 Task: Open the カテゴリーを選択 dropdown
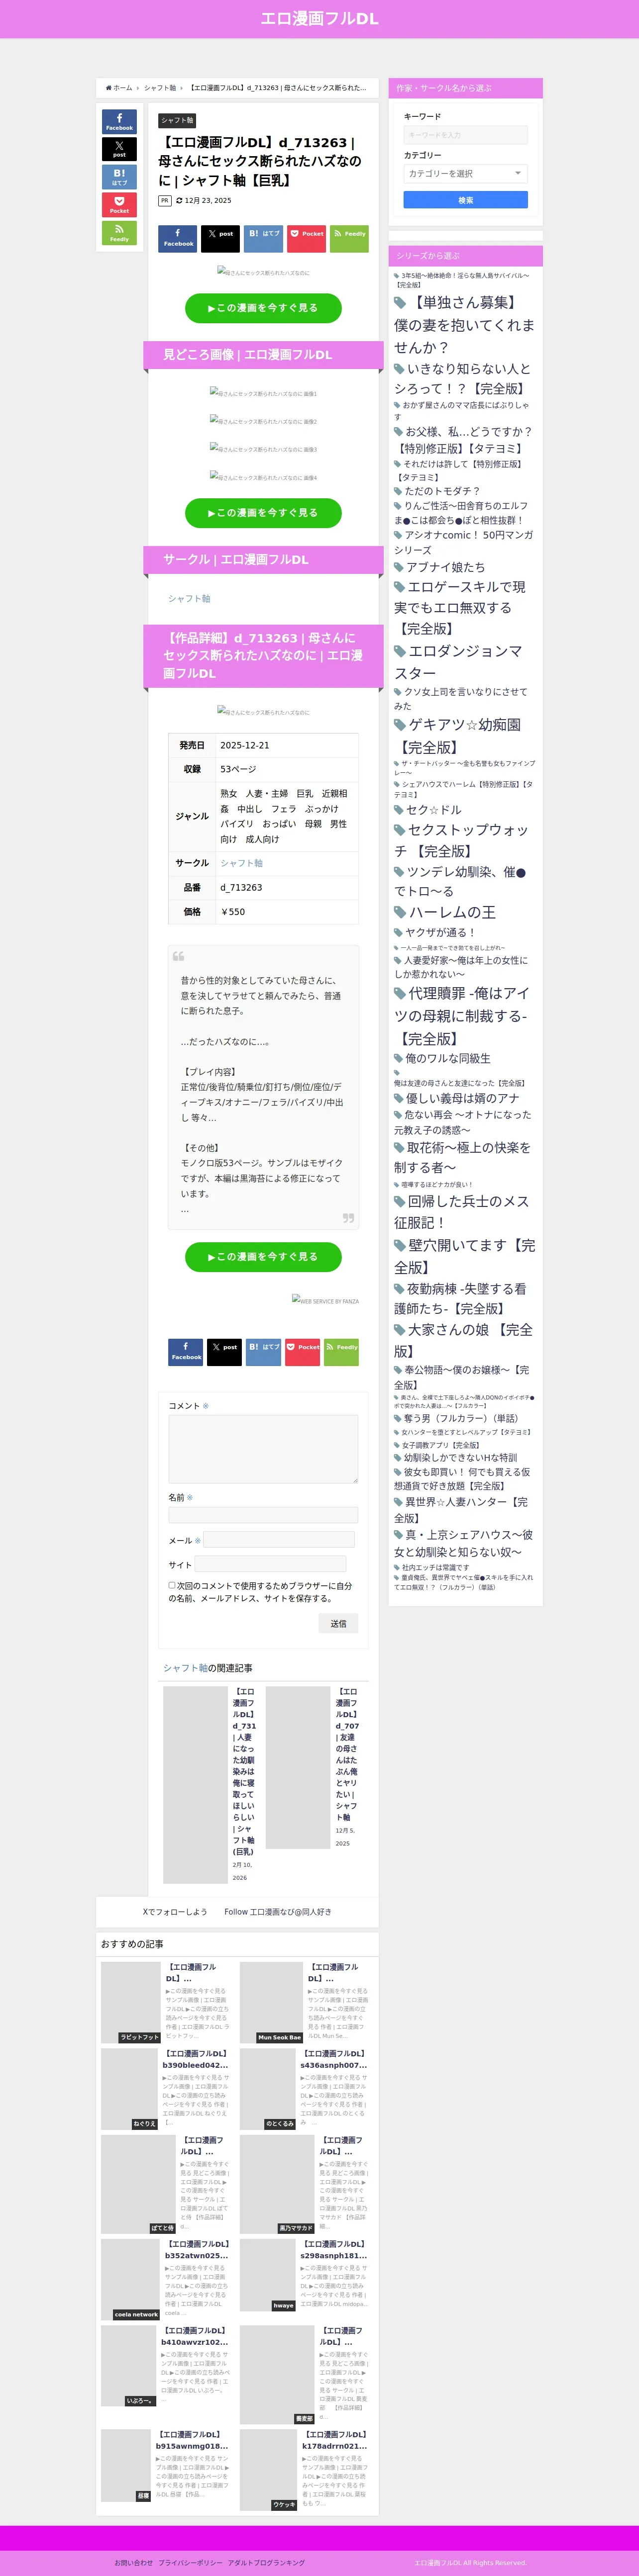tap(465, 174)
